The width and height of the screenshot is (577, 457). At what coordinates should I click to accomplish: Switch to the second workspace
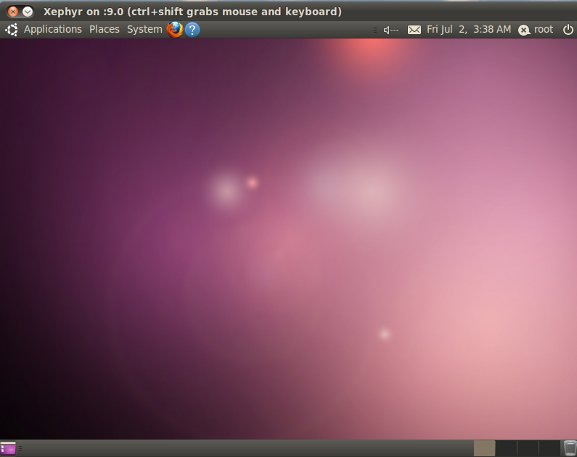pos(506,448)
